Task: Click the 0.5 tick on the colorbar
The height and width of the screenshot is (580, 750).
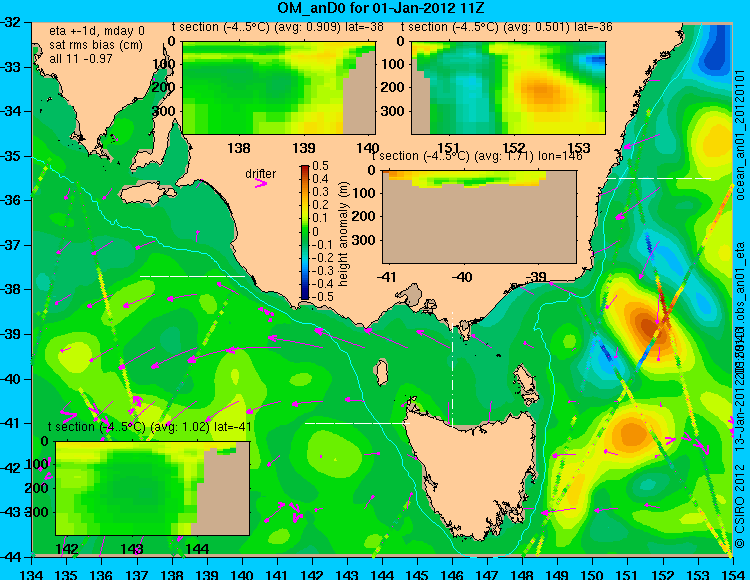Action: click(320, 166)
